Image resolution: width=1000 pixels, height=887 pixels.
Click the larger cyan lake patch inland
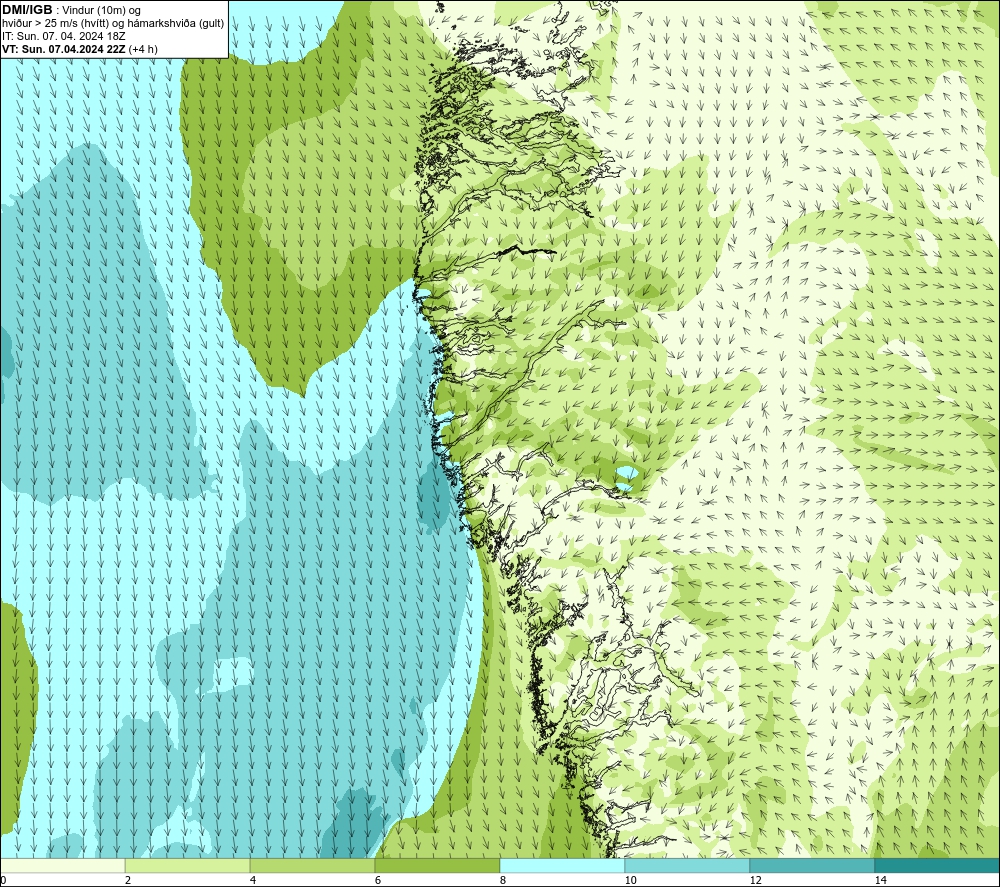[625, 474]
